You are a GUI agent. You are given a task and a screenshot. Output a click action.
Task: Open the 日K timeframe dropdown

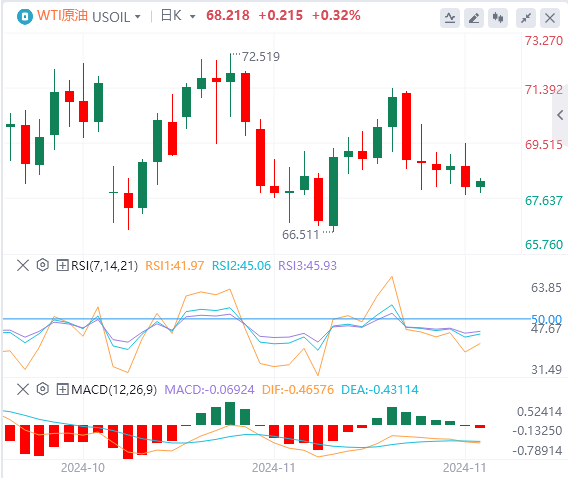tap(178, 16)
